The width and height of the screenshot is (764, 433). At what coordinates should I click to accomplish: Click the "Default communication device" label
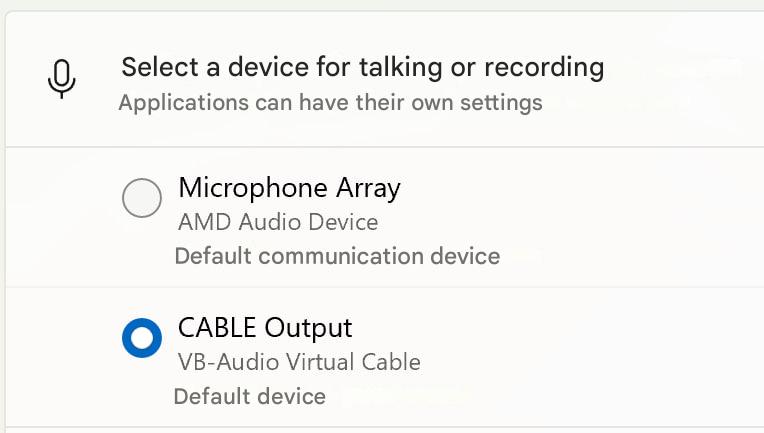pos(337,256)
